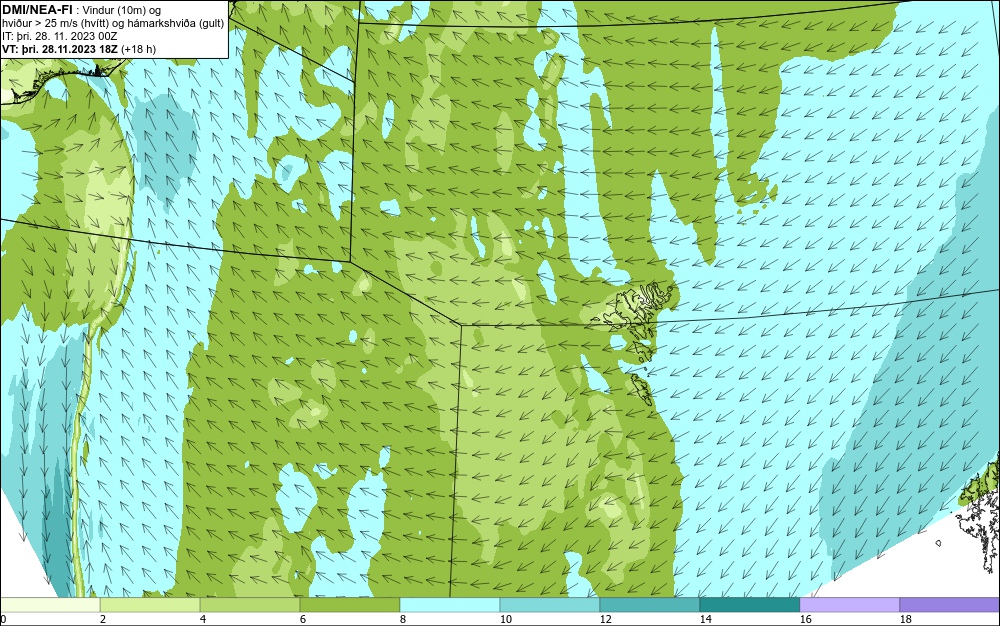Click the 12–14 m/s legend color swatch

tap(649, 604)
